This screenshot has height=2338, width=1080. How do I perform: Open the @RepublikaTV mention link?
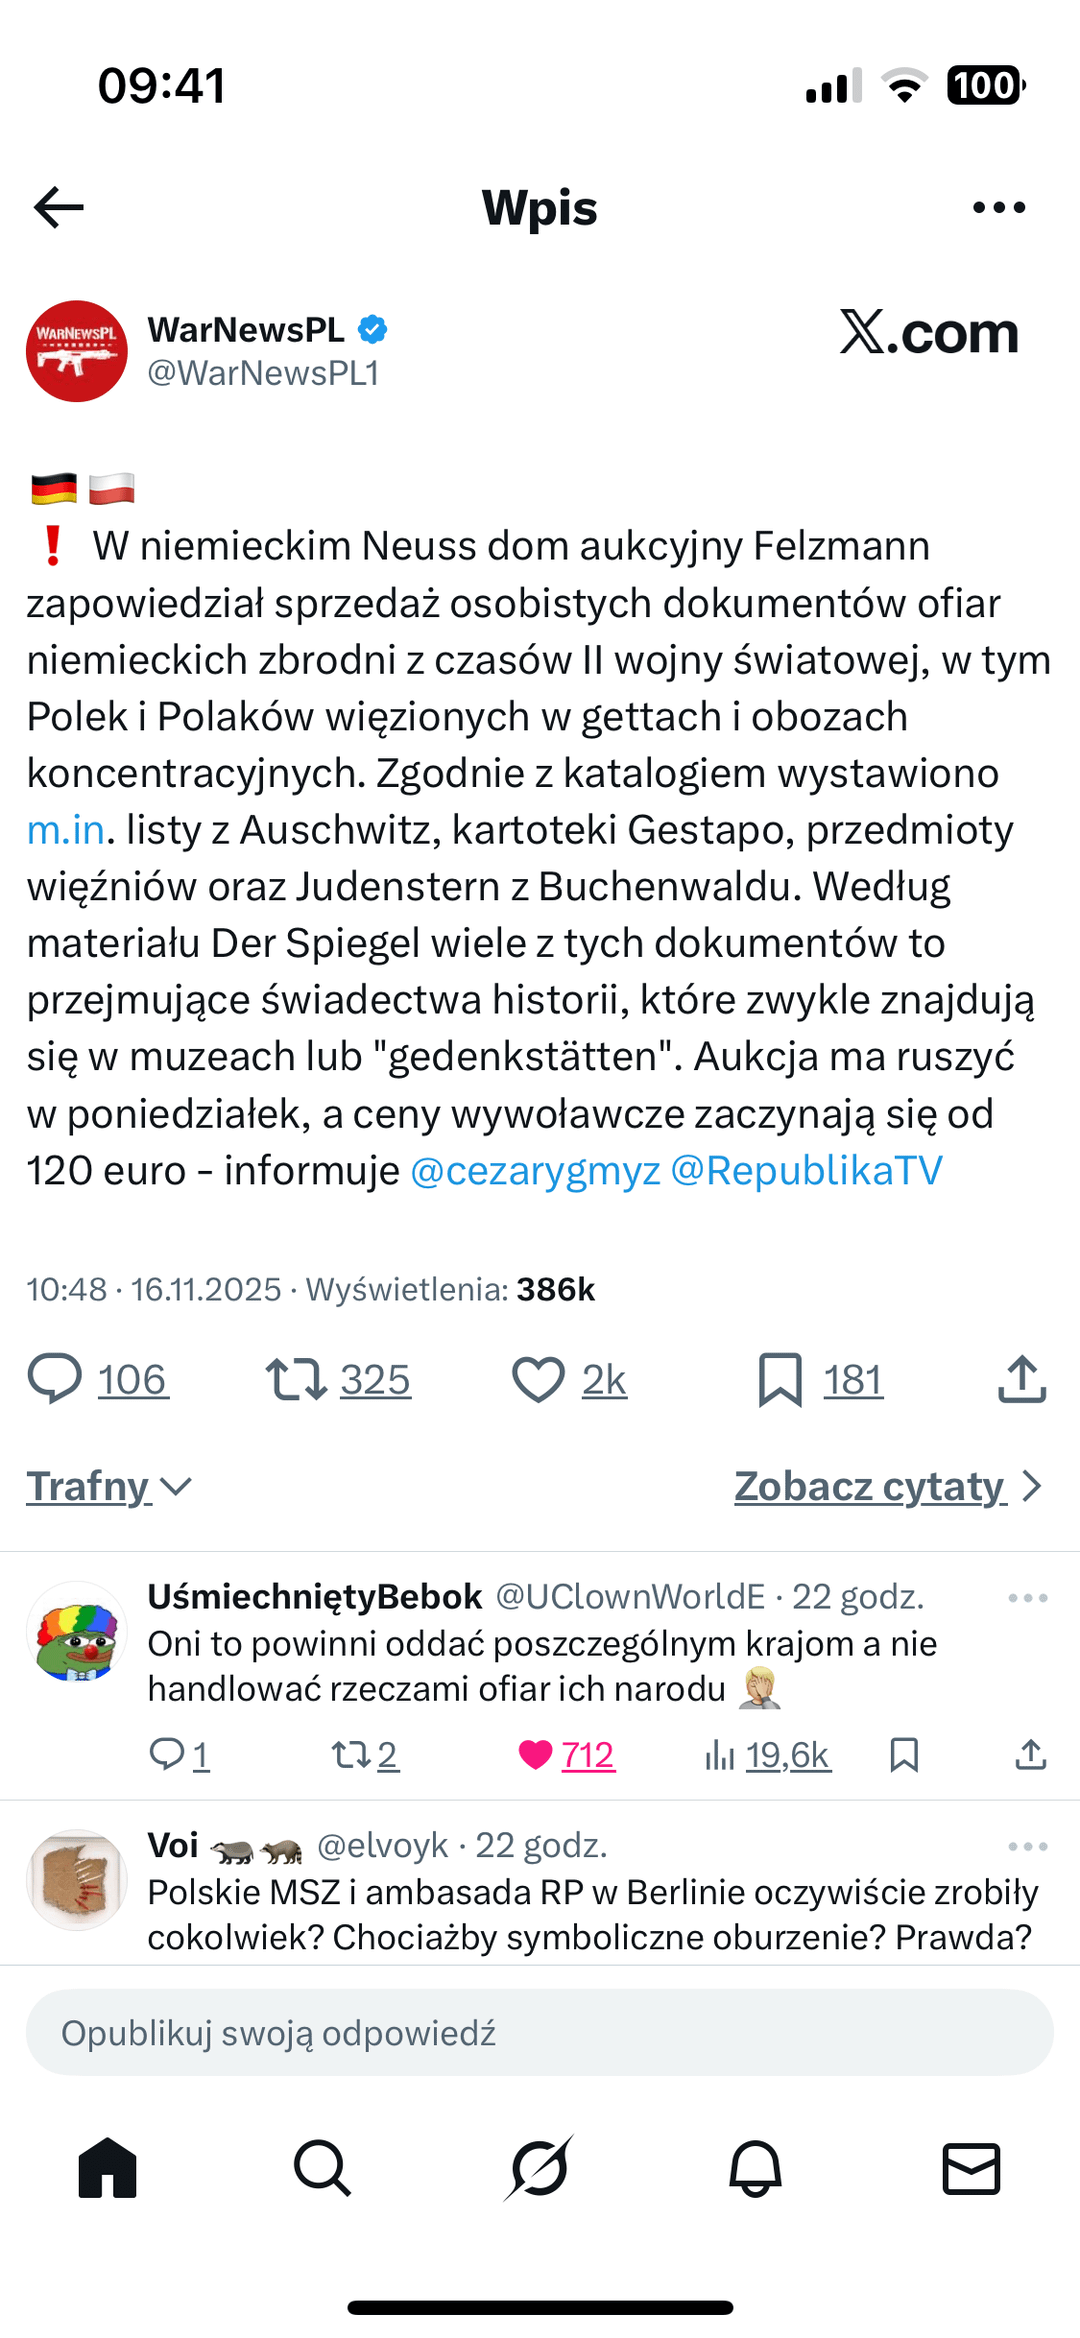click(x=807, y=1170)
